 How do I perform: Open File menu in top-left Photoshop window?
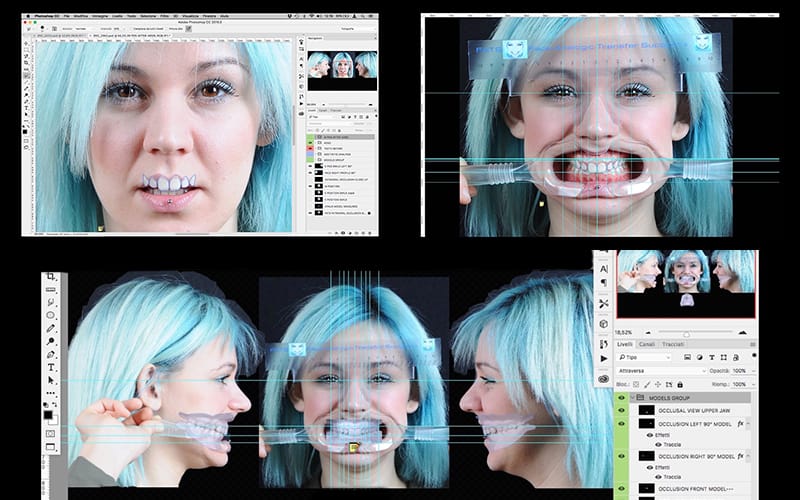pos(67,16)
